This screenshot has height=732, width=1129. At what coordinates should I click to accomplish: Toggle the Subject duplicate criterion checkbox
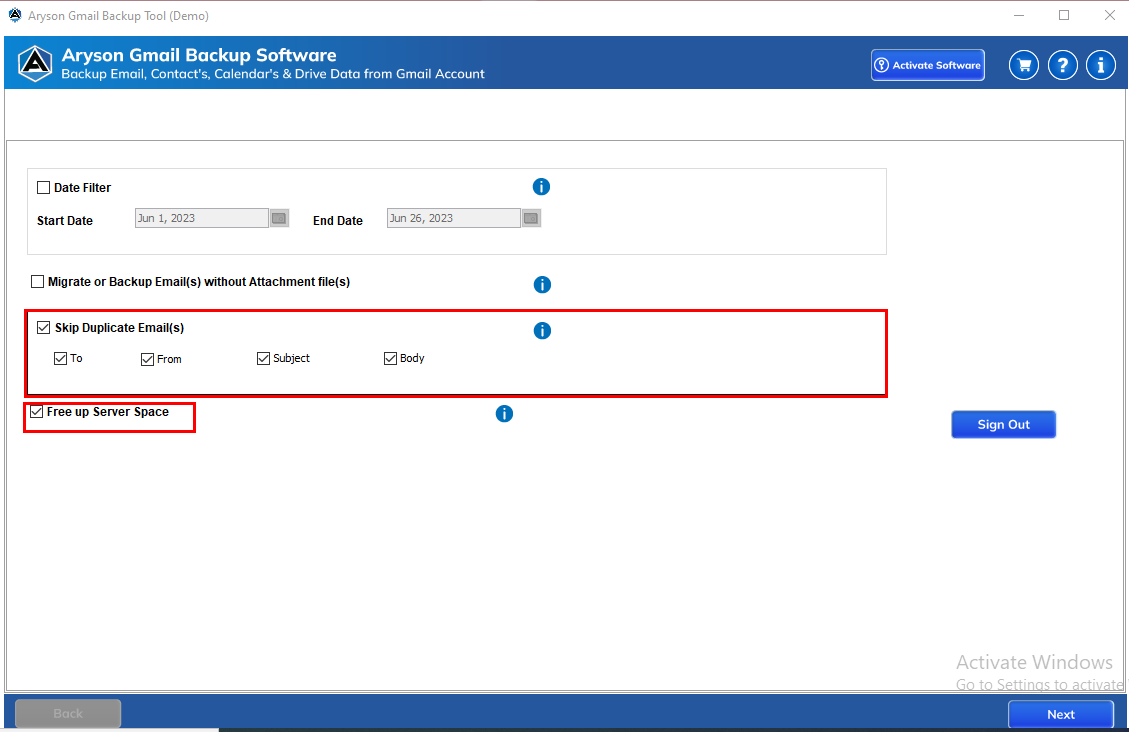pos(264,358)
